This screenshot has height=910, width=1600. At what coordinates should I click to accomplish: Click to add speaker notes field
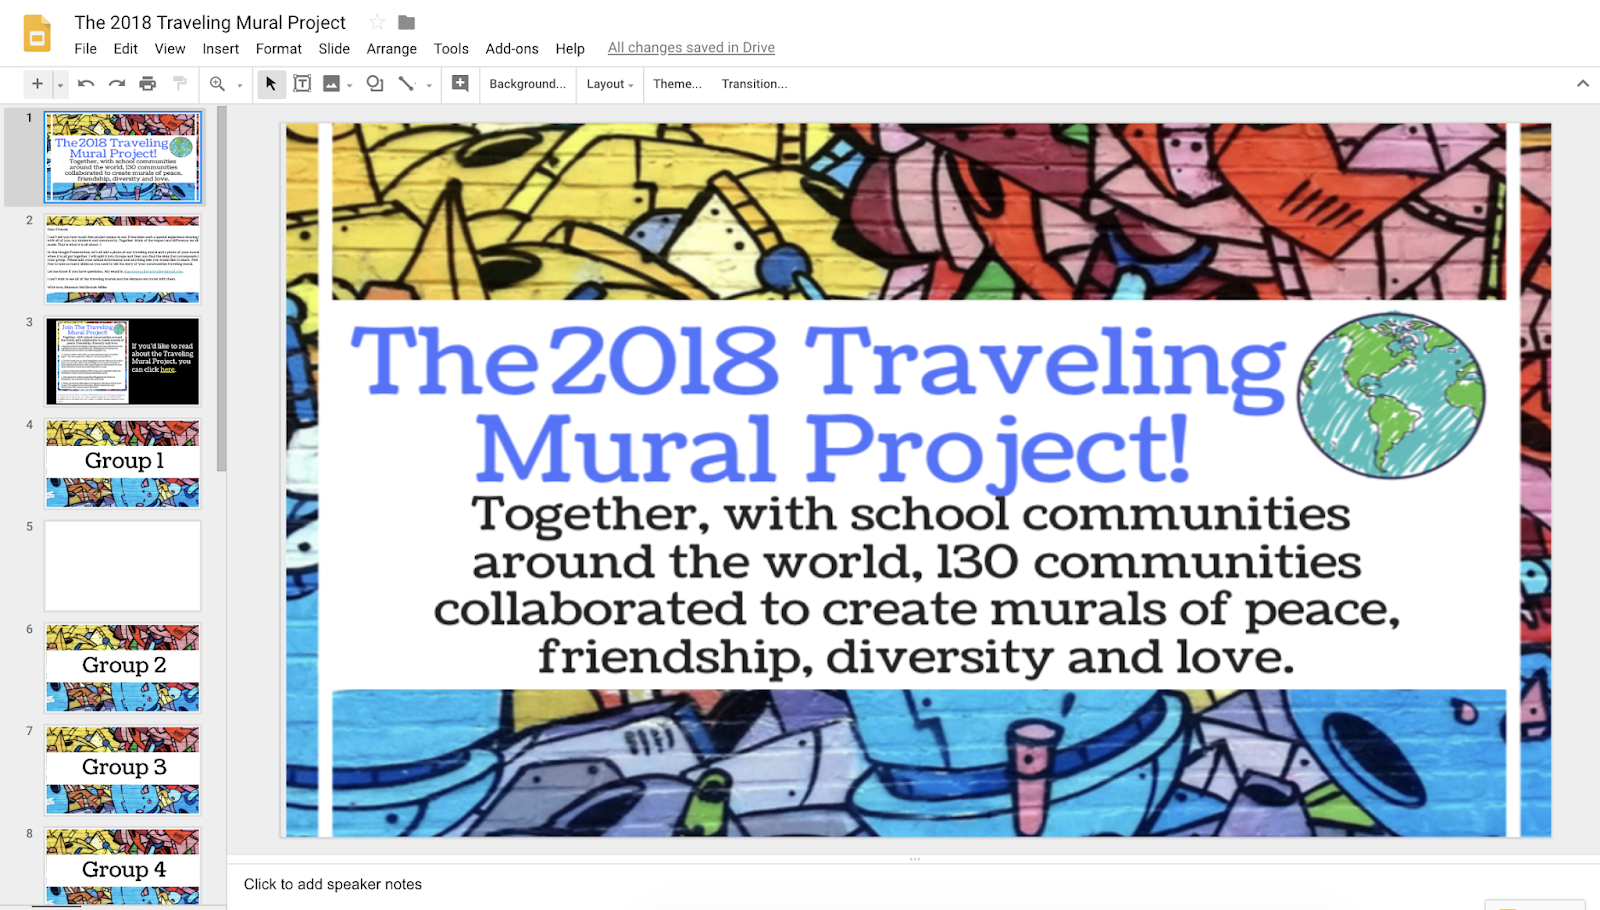[913, 884]
